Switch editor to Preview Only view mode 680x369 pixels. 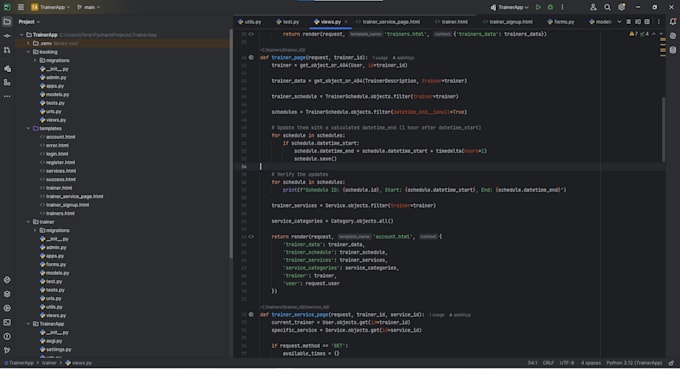[x=647, y=22]
